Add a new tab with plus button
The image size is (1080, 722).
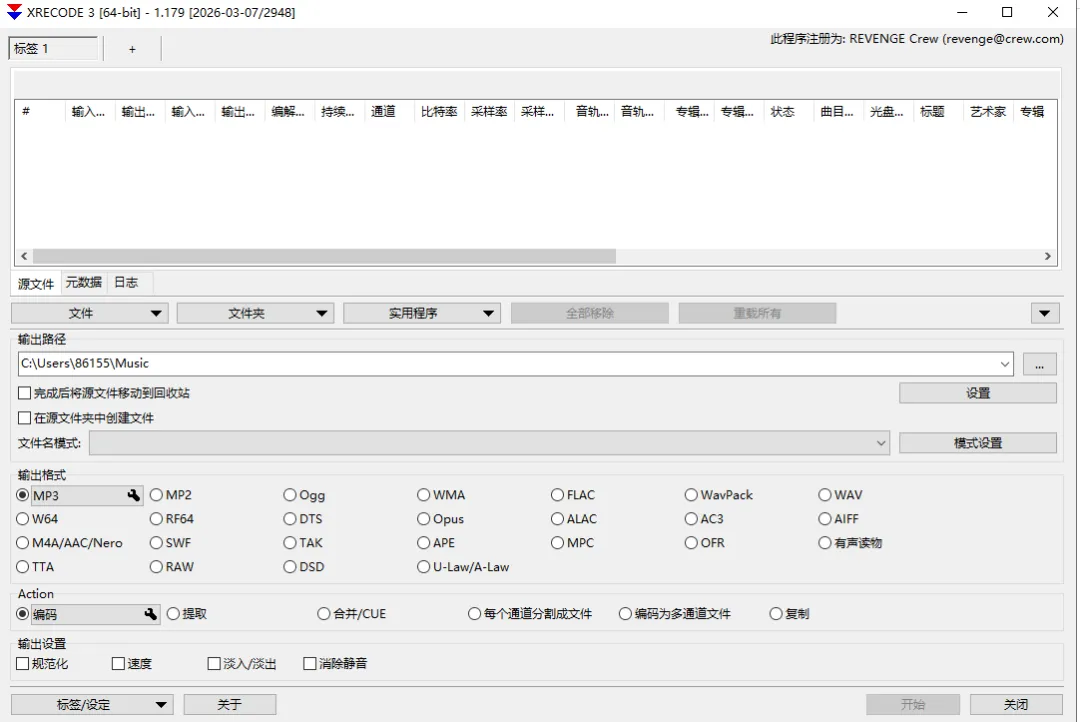tap(132, 49)
